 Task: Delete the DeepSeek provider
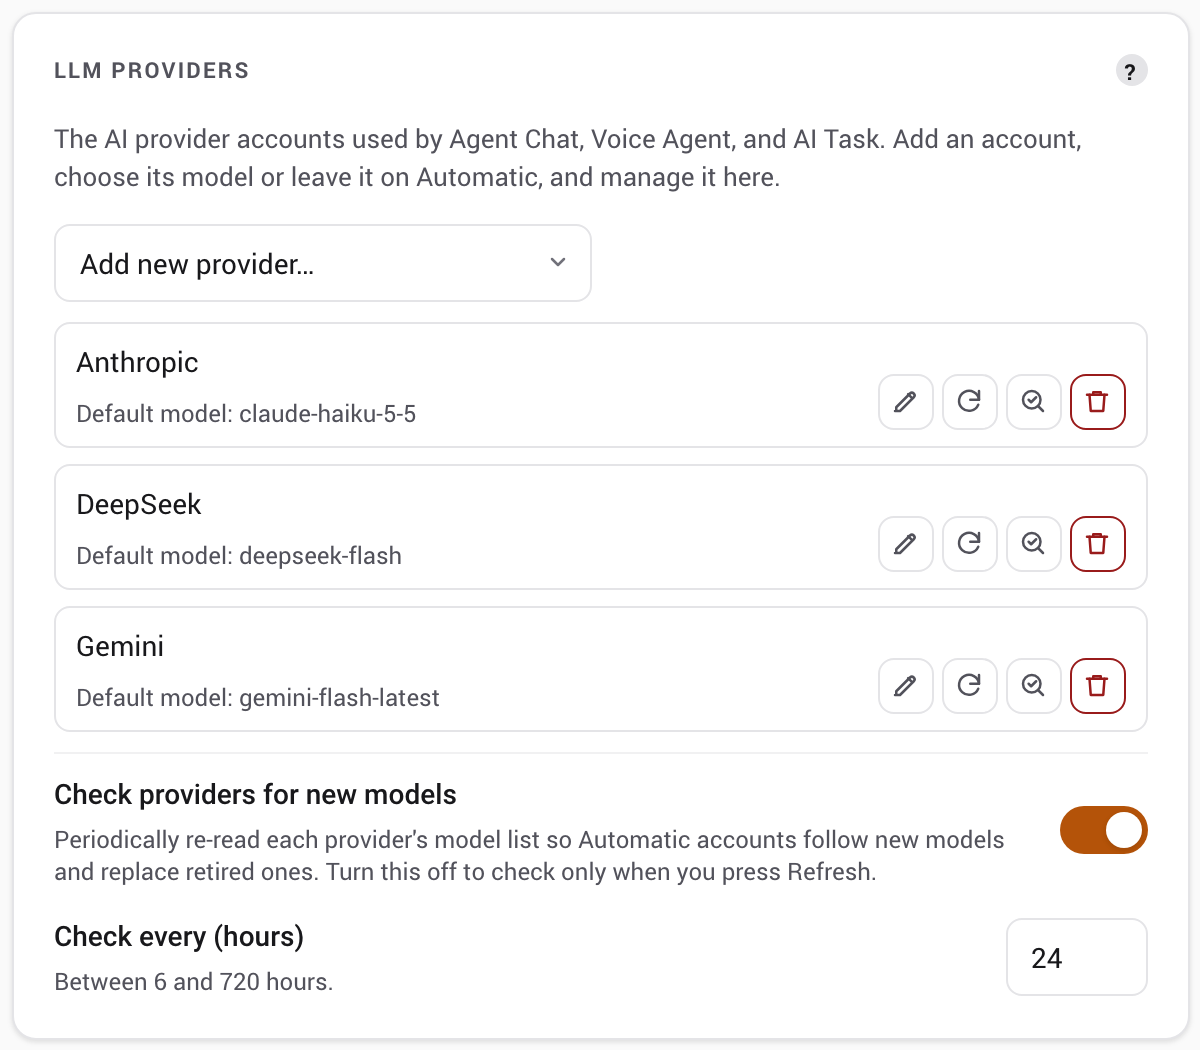[x=1098, y=544]
